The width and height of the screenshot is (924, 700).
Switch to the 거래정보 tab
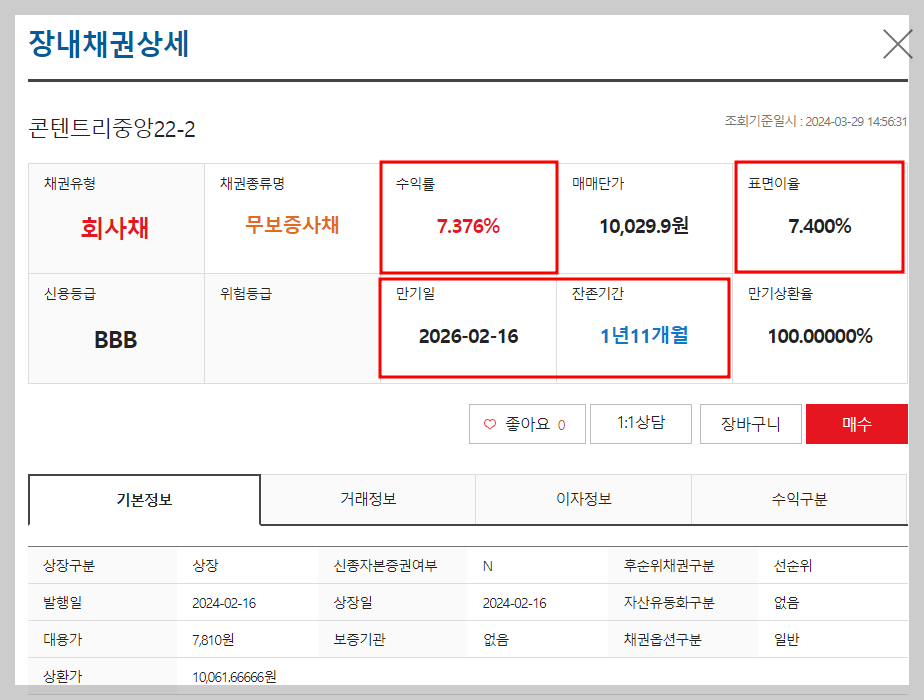368,499
